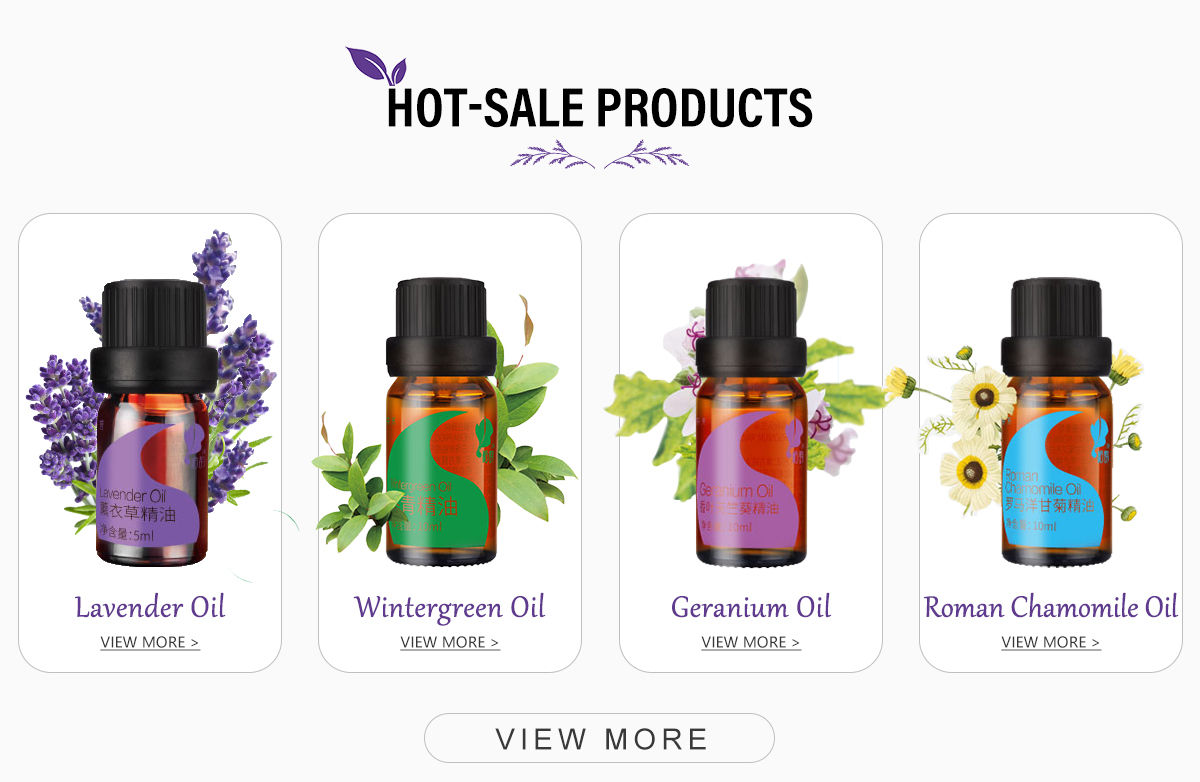Click VIEW MORE under Roman Chamomile Oil
Image resolution: width=1200 pixels, height=782 pixels.
pos(1051,642)
